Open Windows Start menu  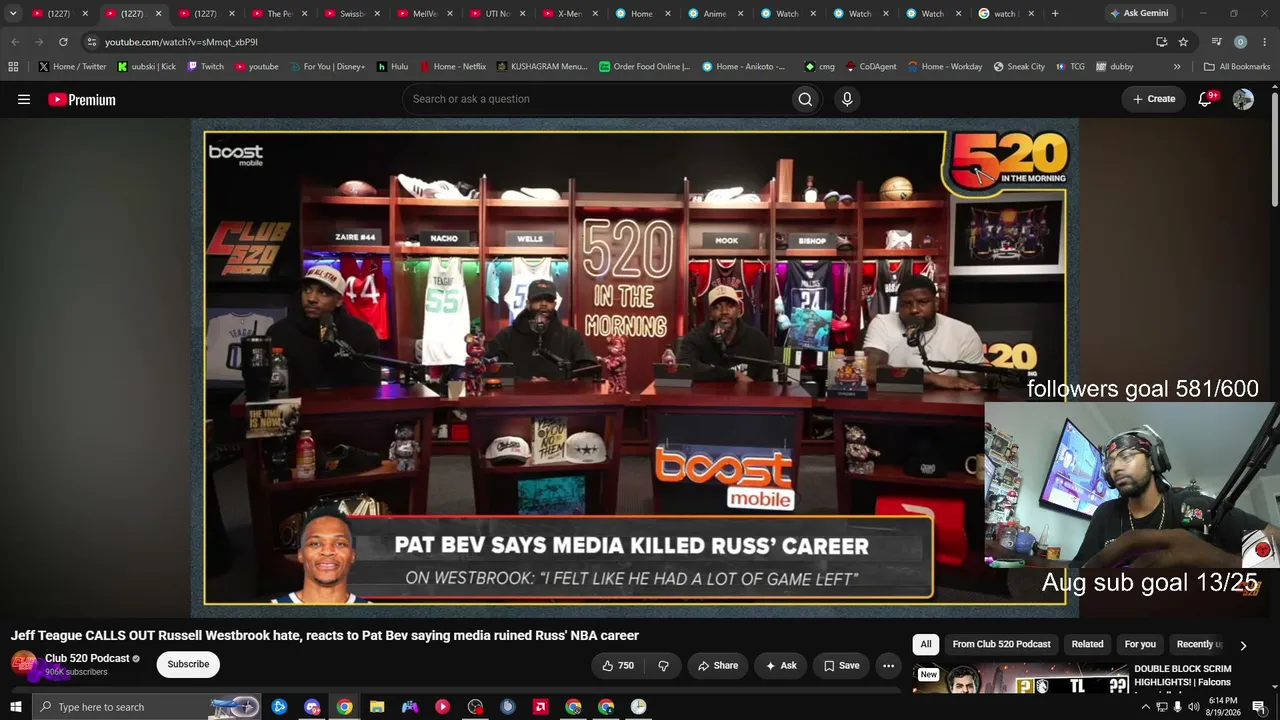(15, 707)
